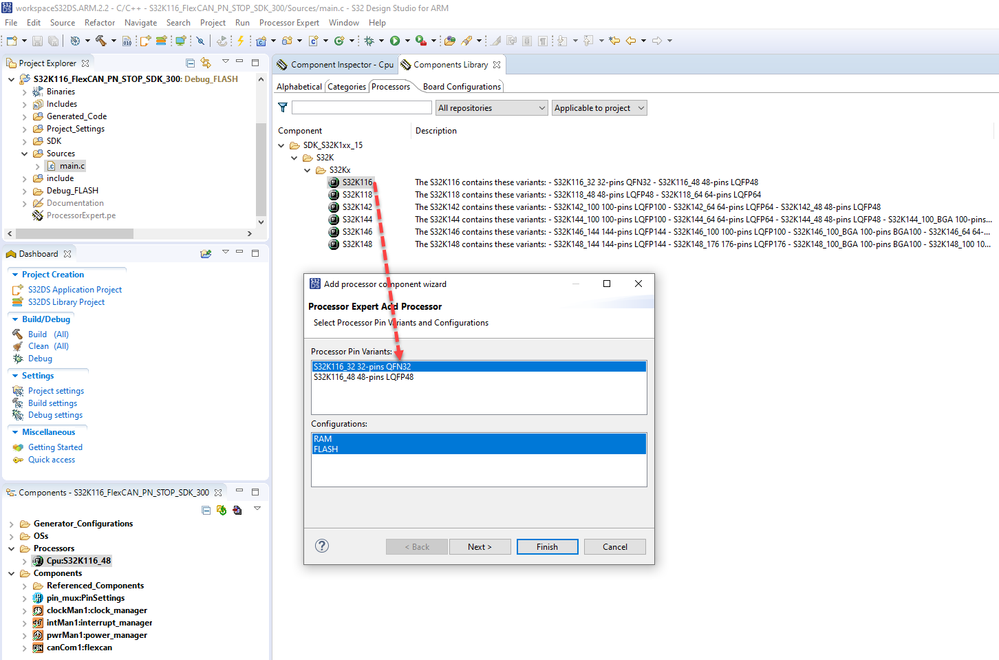Viewport: 999px width, 660px height.
Task: Click the Dashboard open-perspective icon
Action: pyautogui.click(x=205, y=254)
